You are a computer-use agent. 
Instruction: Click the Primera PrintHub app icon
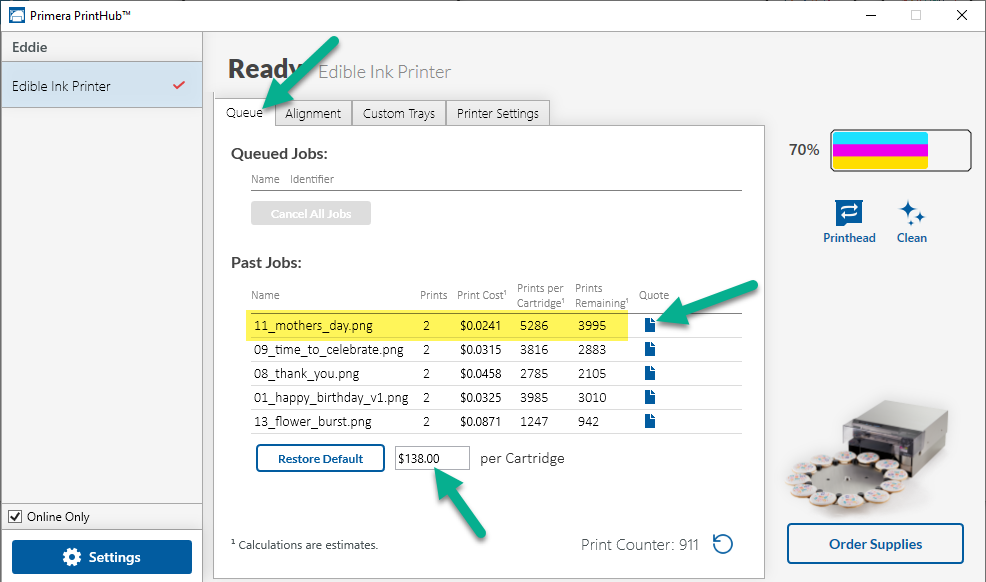(16, 15)
